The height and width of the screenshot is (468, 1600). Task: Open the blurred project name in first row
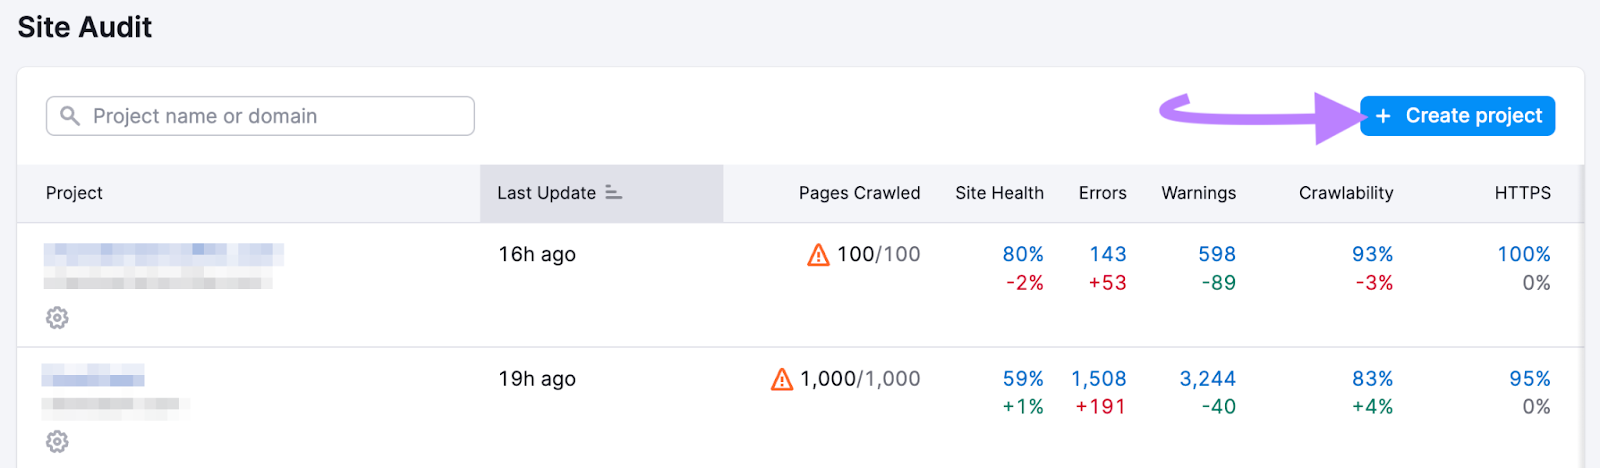164,254
